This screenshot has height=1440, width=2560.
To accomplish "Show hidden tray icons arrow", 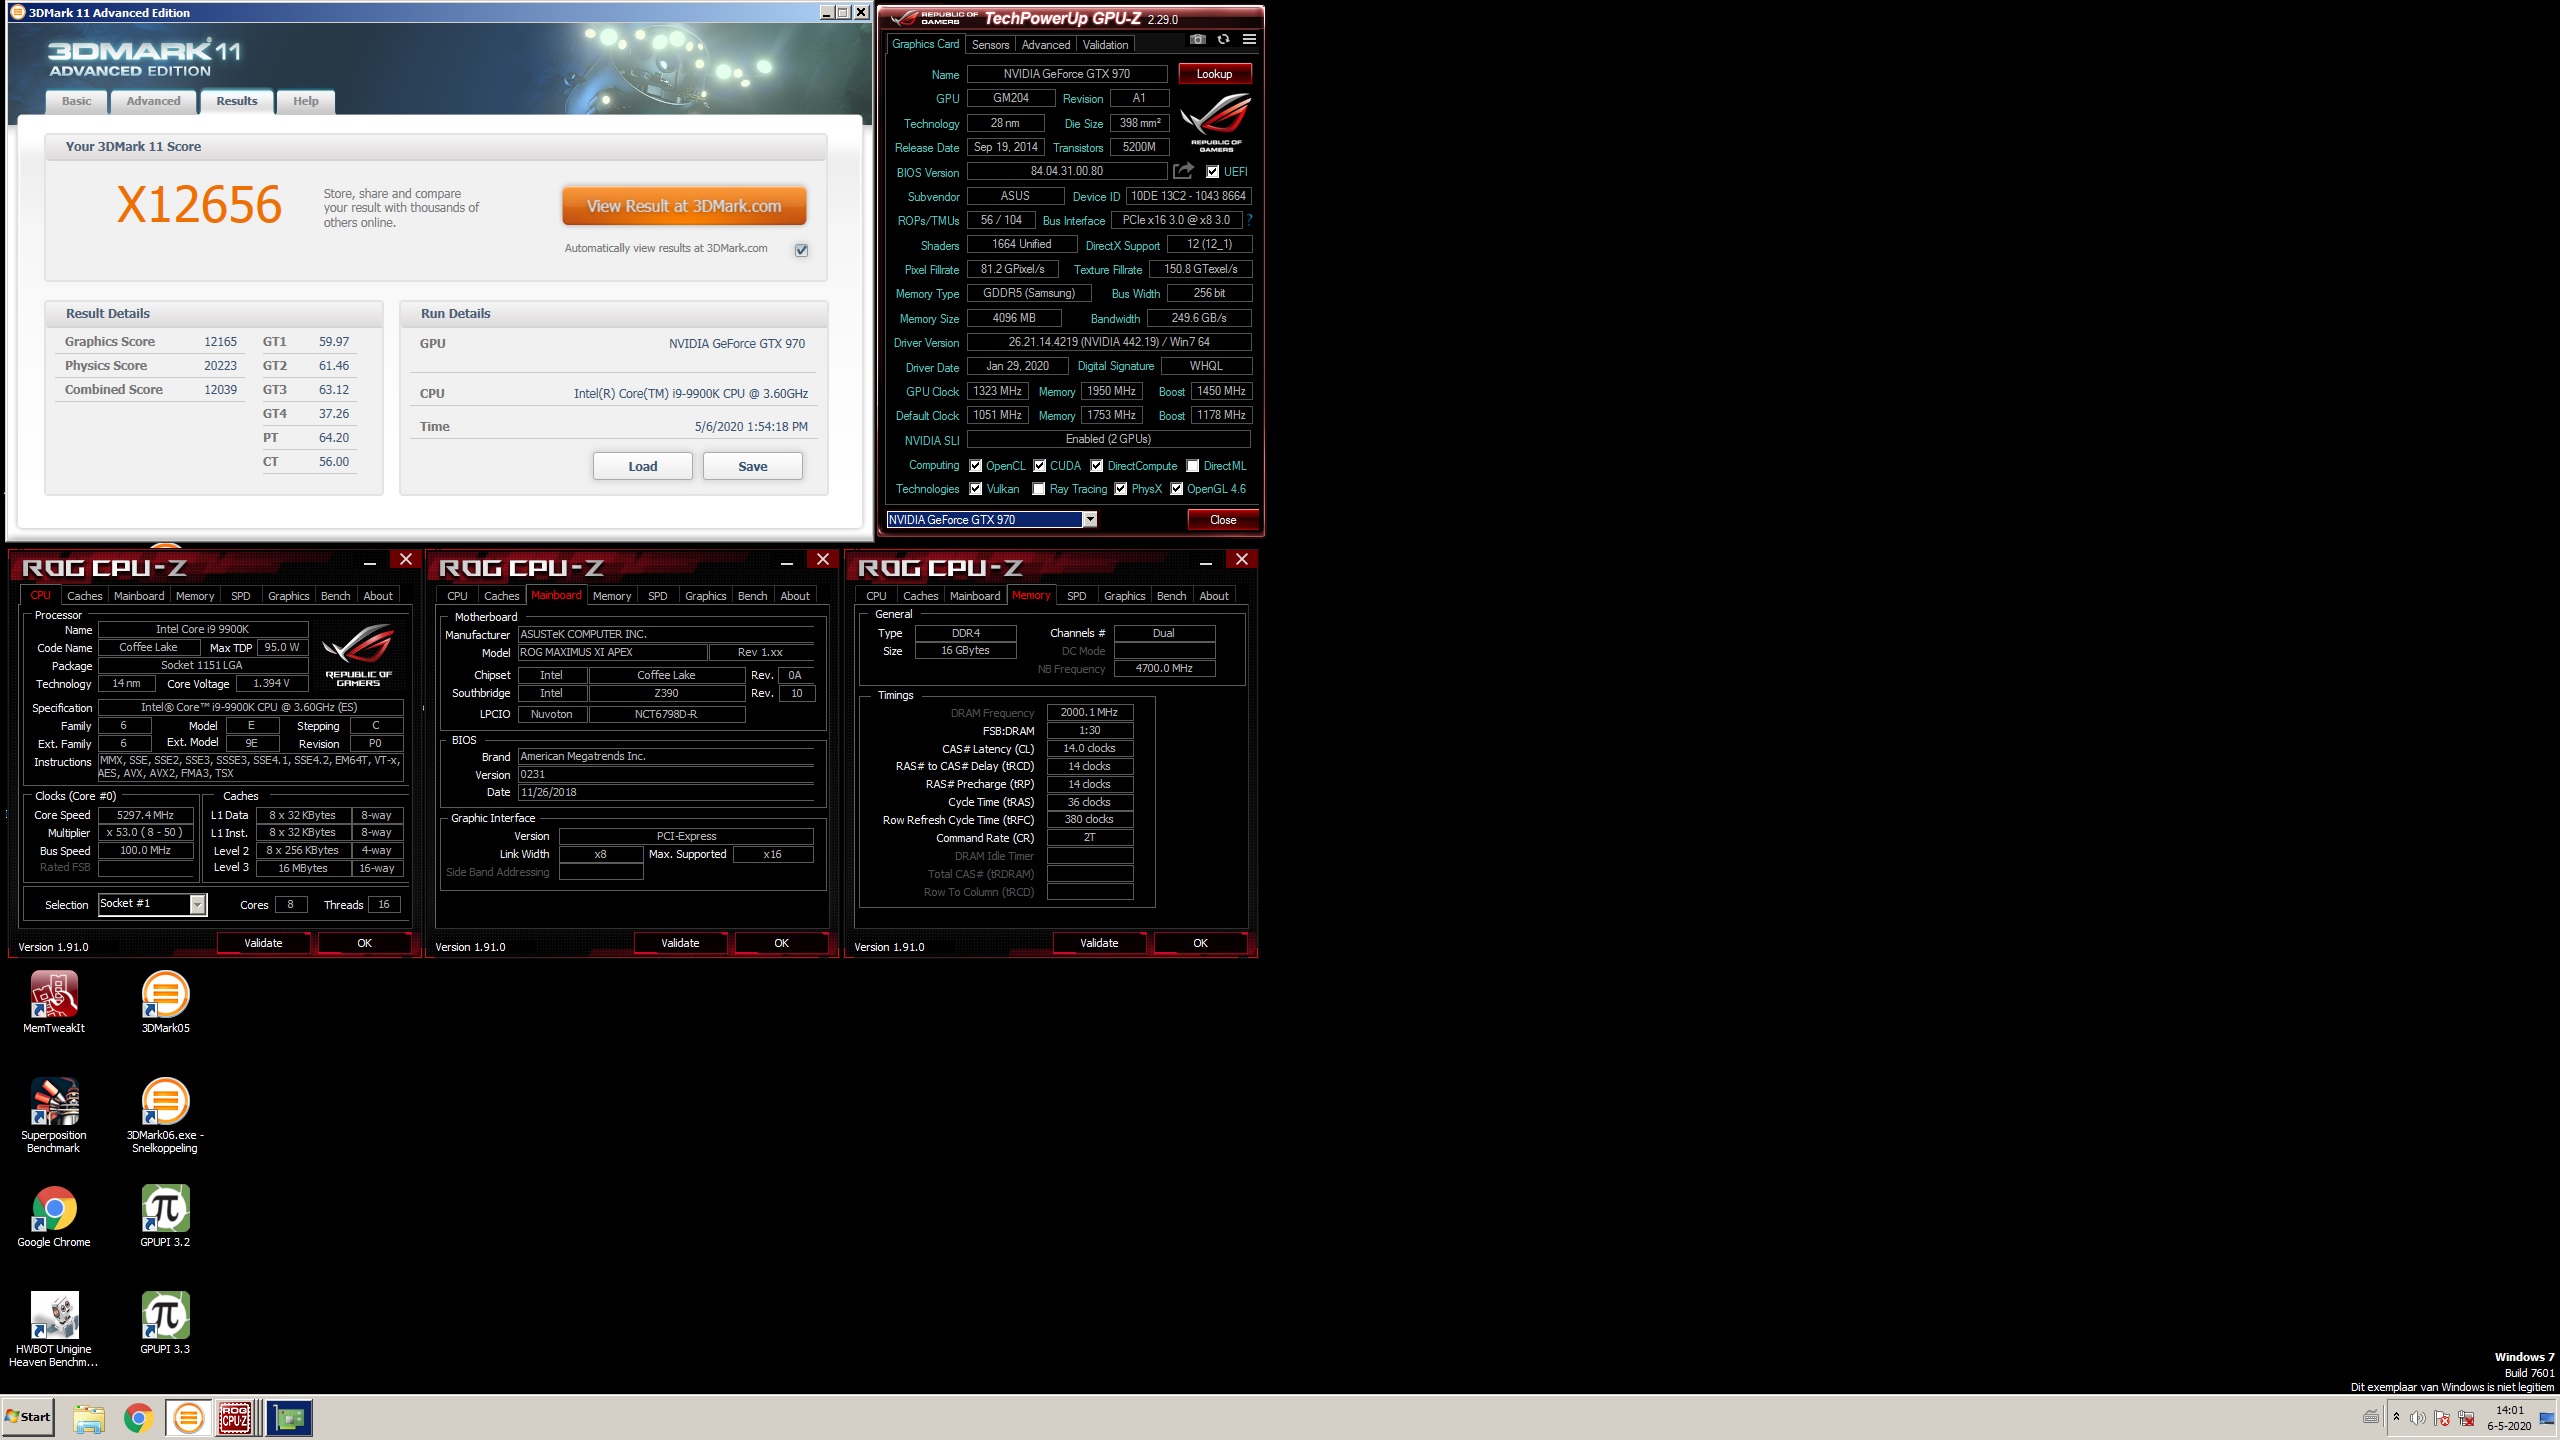I will (x=2396, y=1417).
